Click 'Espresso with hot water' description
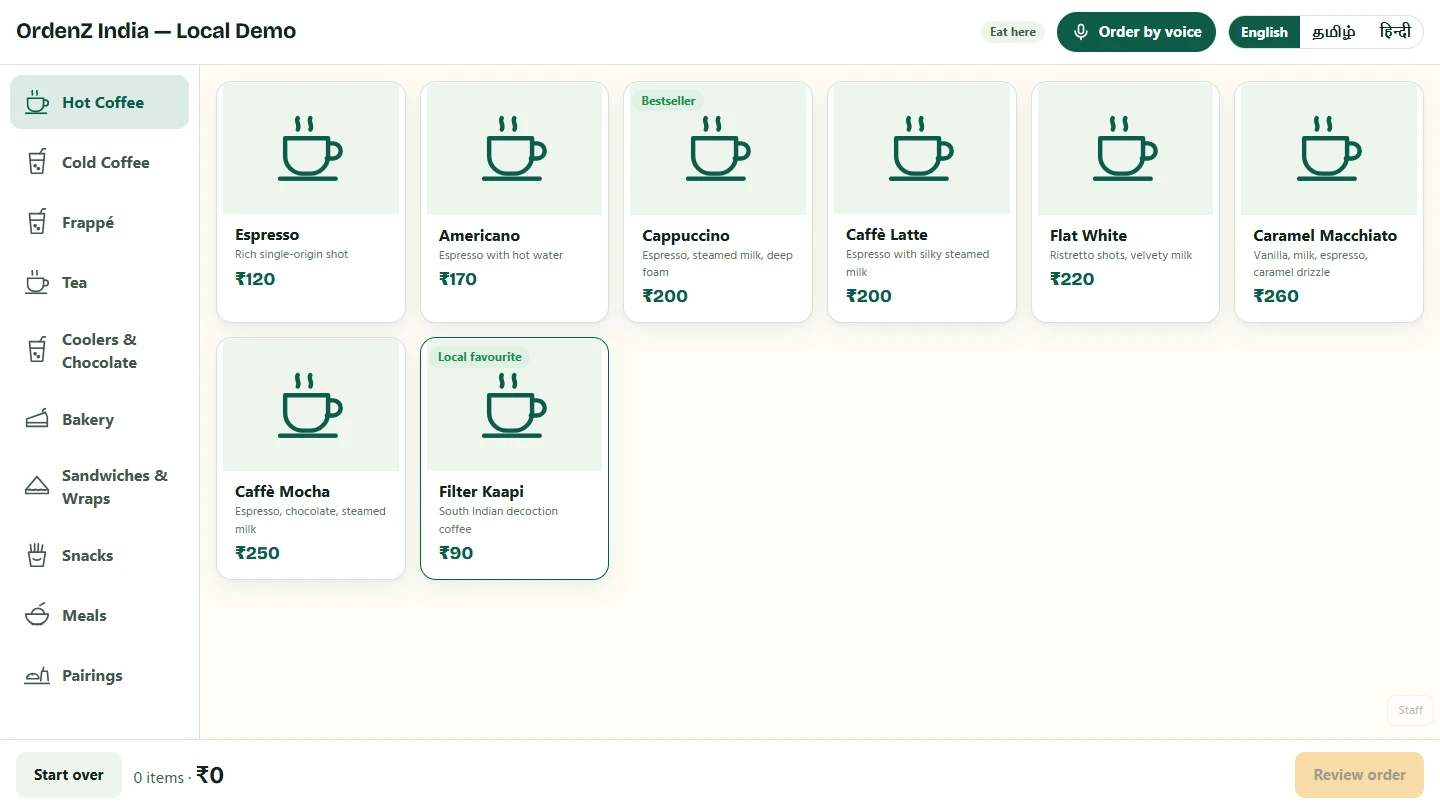Screen dimensions: 1440x810 [501, 255]
